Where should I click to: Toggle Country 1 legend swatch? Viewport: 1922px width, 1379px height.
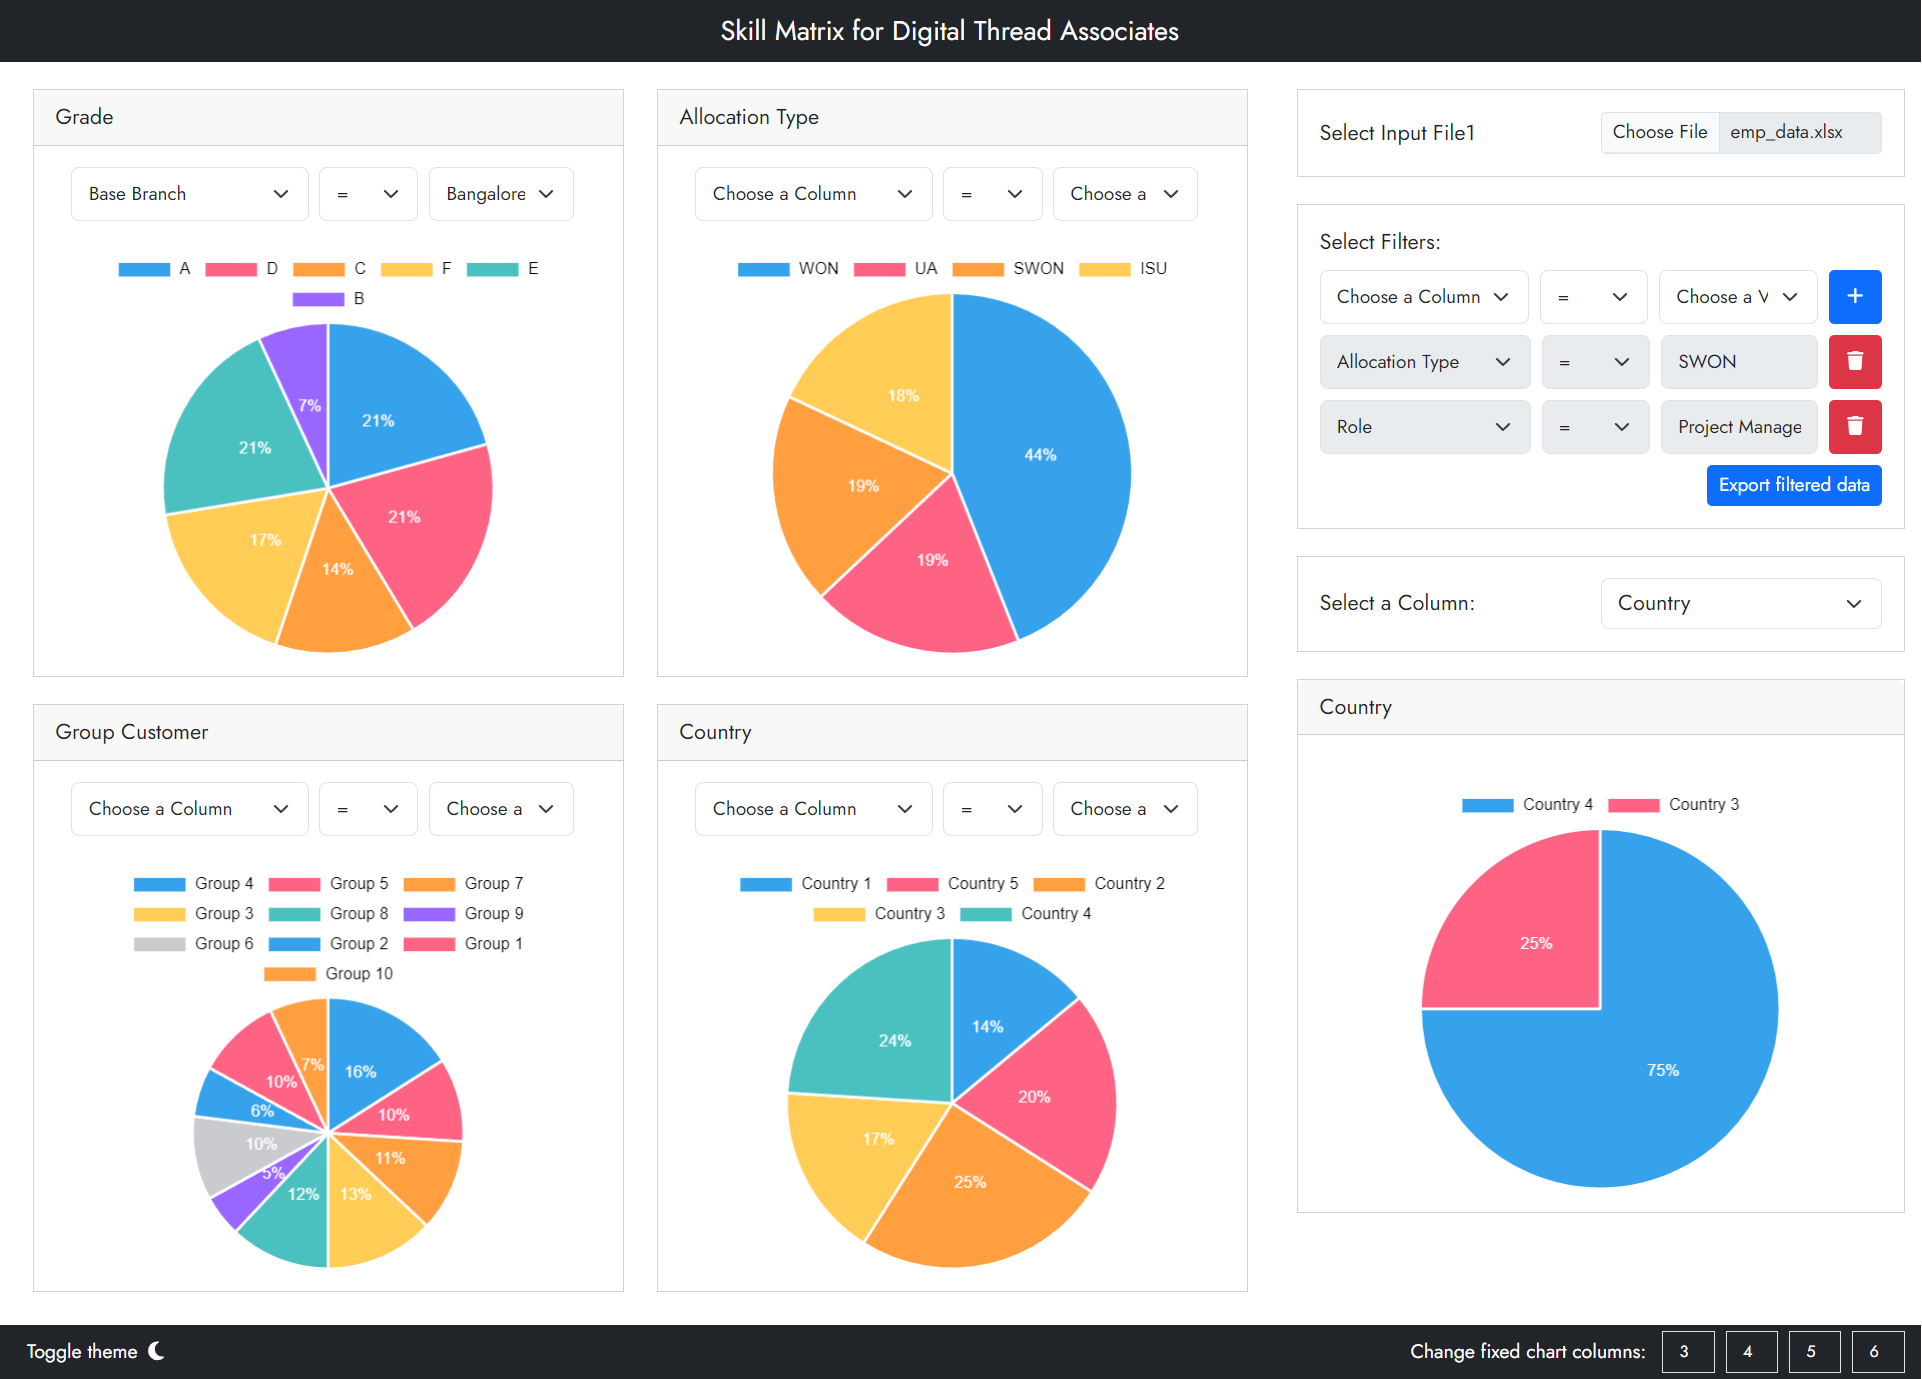coord(765,884)
